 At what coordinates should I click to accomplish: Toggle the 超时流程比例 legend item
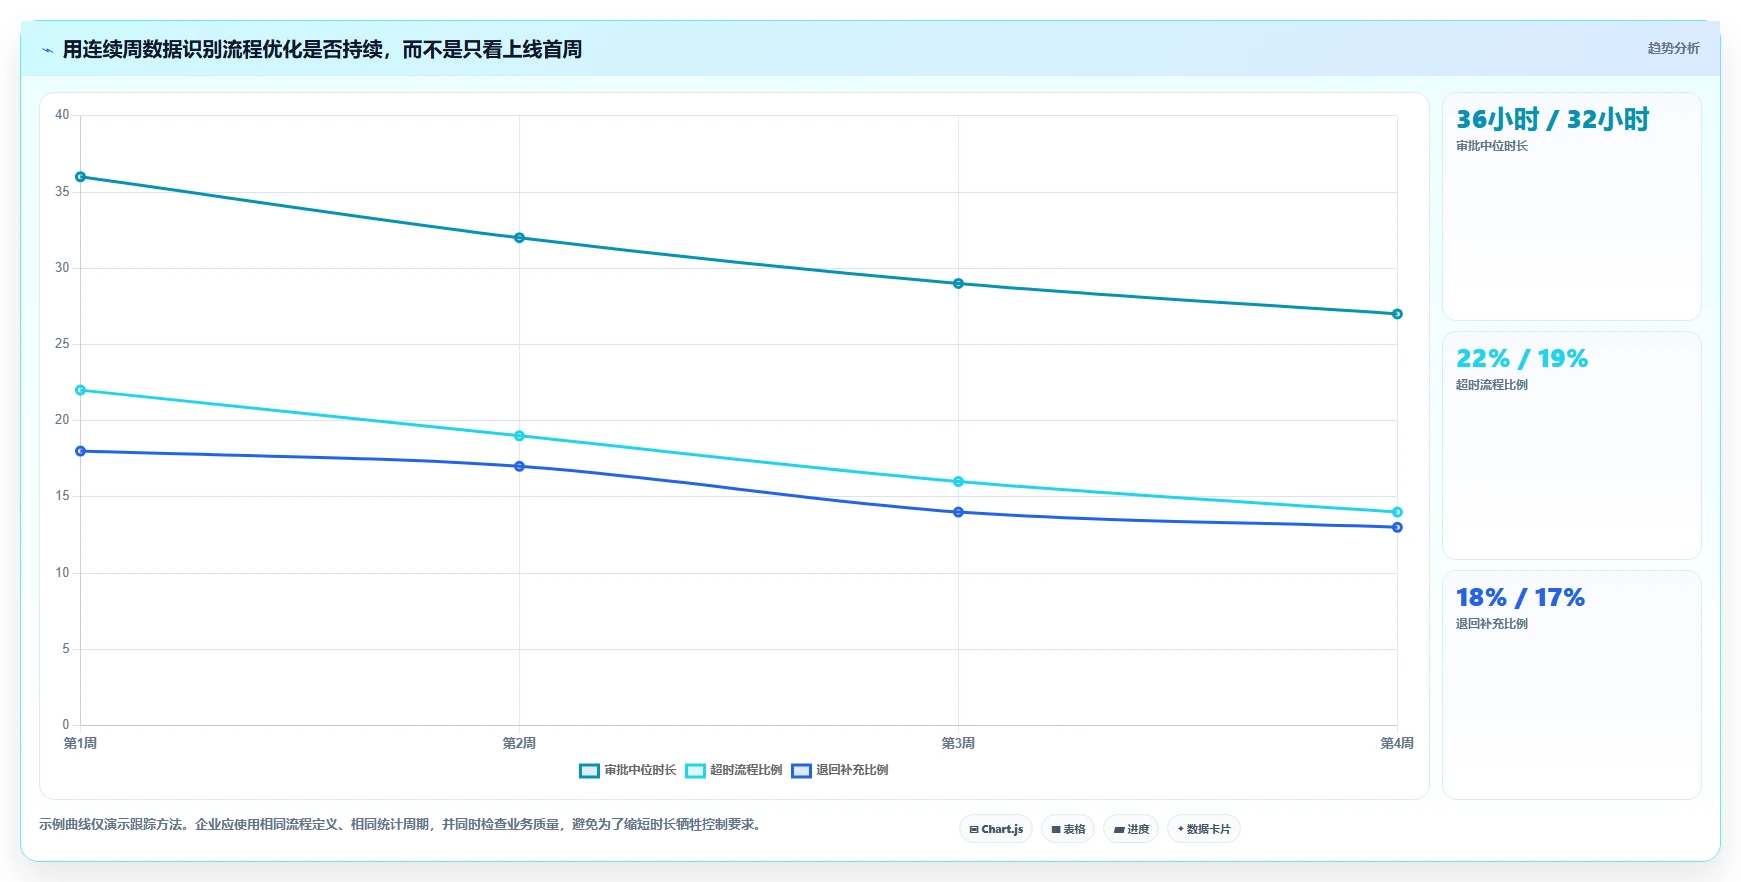point(734,770)
